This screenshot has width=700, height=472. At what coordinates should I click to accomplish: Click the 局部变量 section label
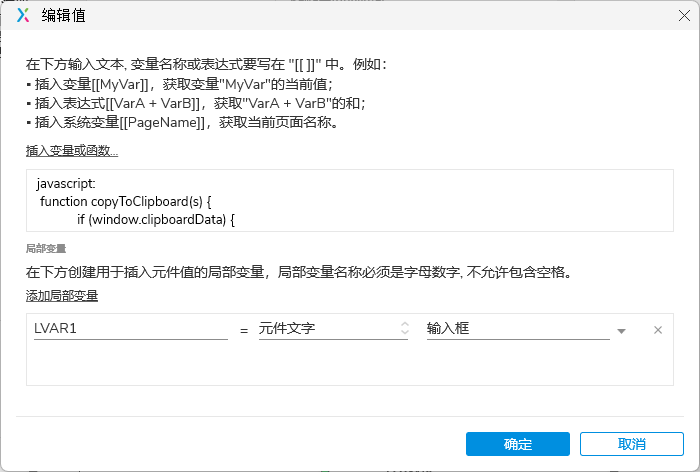click(46, 248)
